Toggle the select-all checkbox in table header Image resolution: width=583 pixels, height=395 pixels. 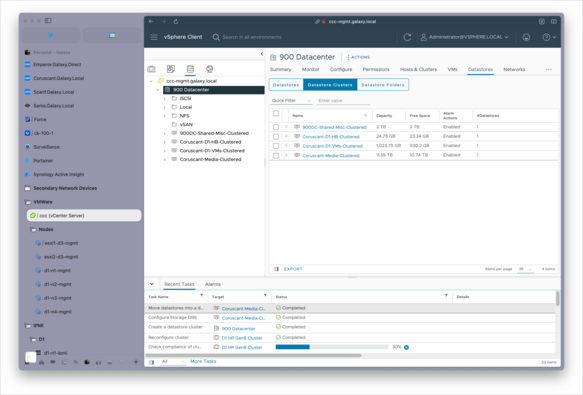pyautogui.click(x=276, y=114)
